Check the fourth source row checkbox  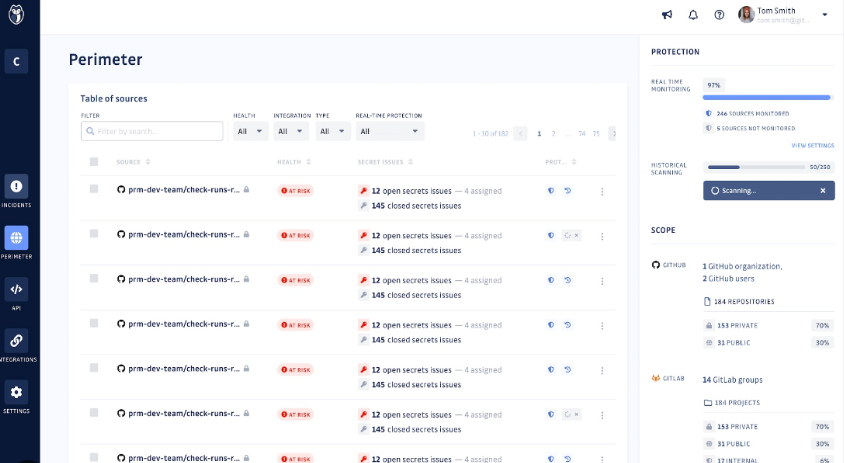[94, 323]
